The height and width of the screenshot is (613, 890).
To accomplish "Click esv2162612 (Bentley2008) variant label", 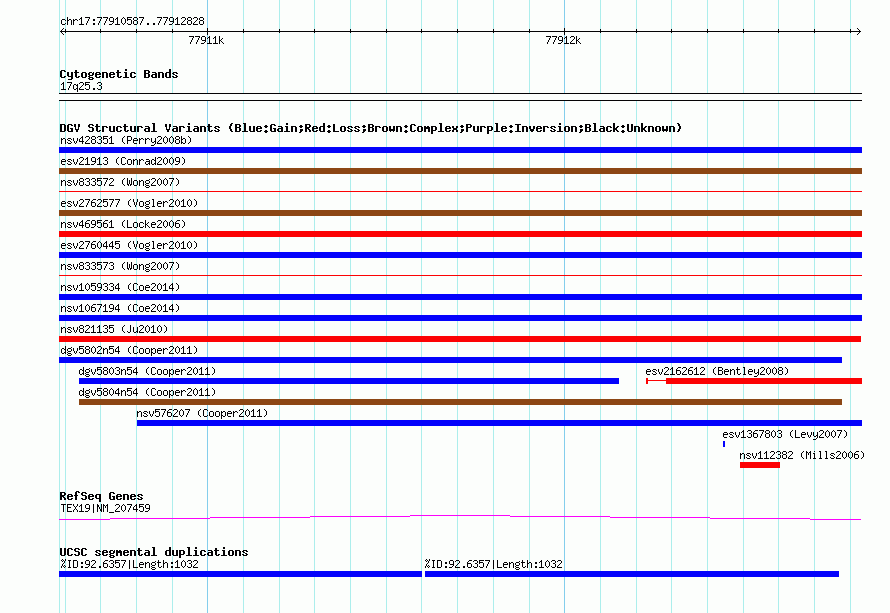I will (717, 371).
